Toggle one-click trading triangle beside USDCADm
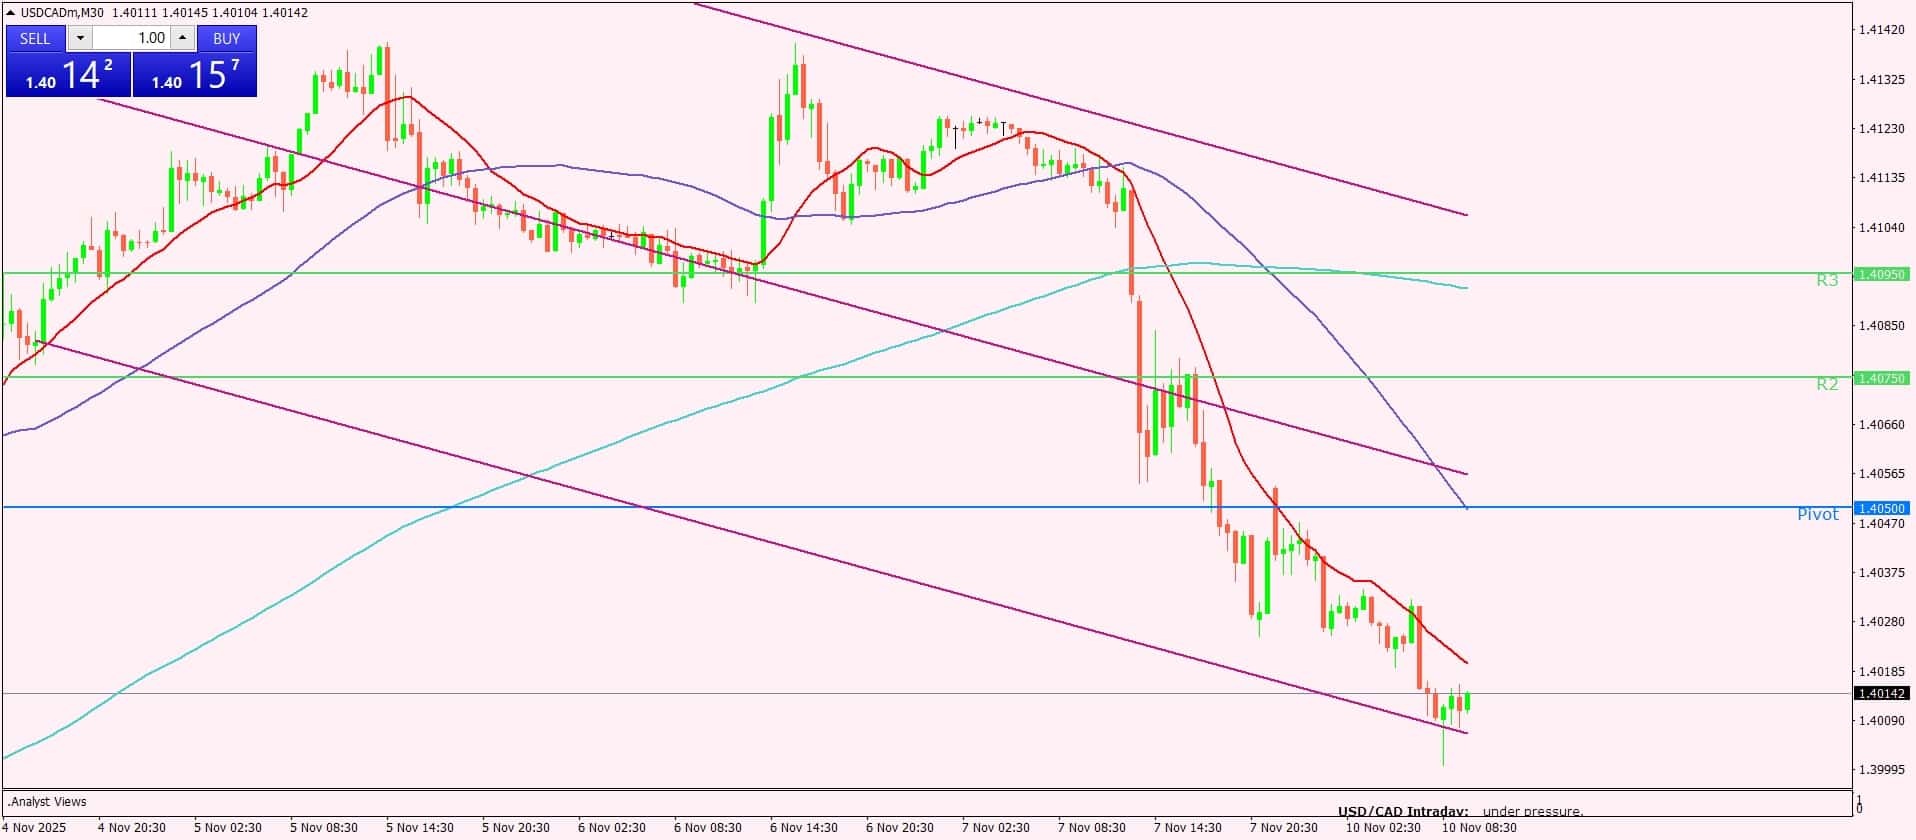Viewport: 1916px width, 840px height. (11, 13)
